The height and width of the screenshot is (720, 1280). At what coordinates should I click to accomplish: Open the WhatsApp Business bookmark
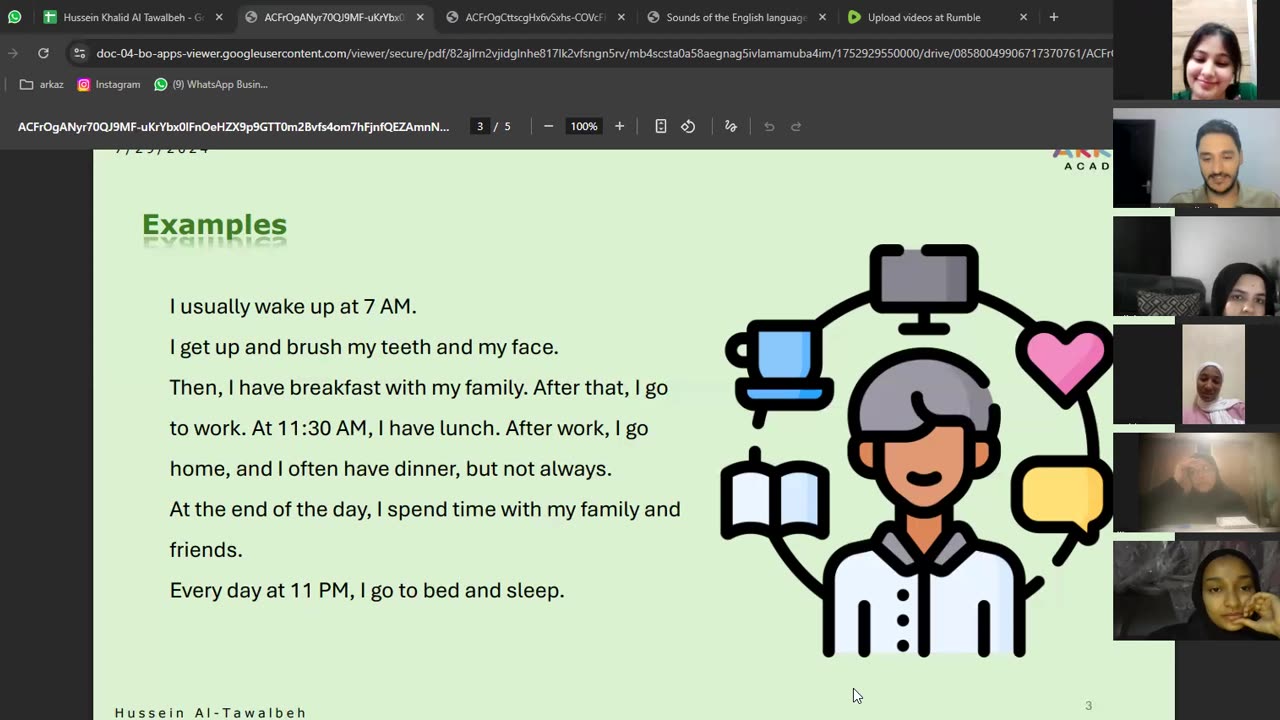[210, 84]
